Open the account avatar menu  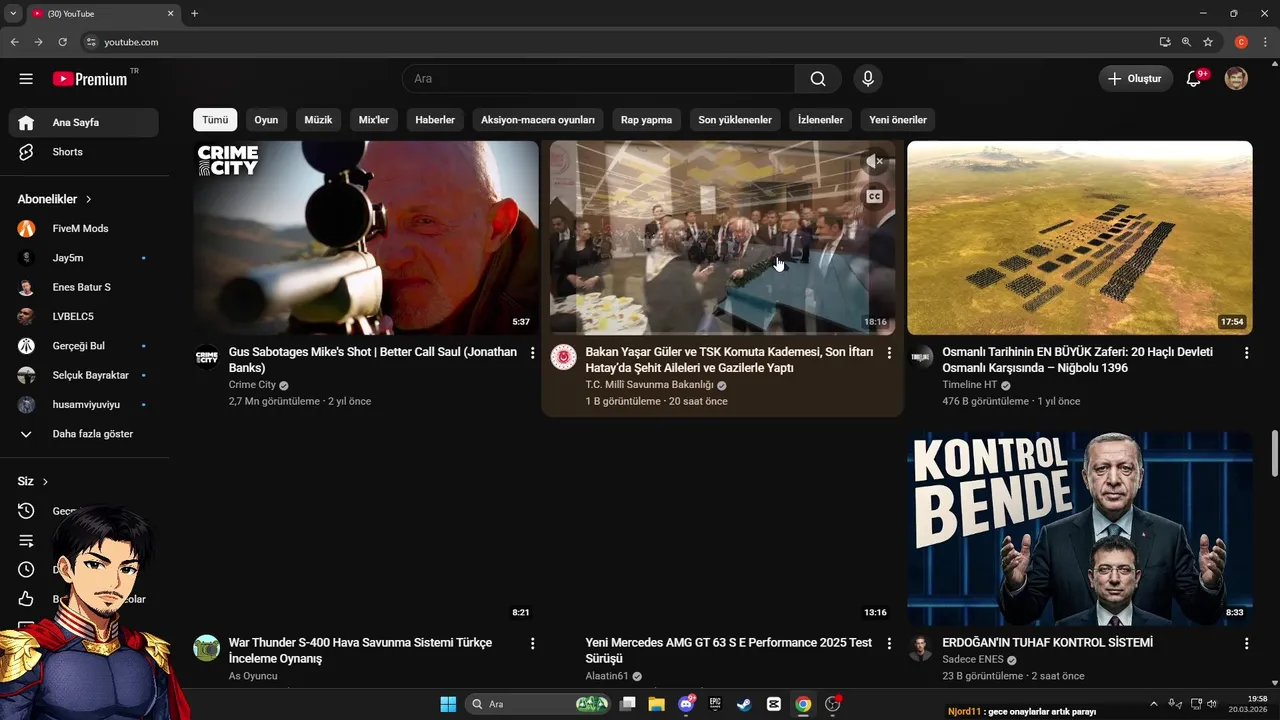click(1237, 79)
